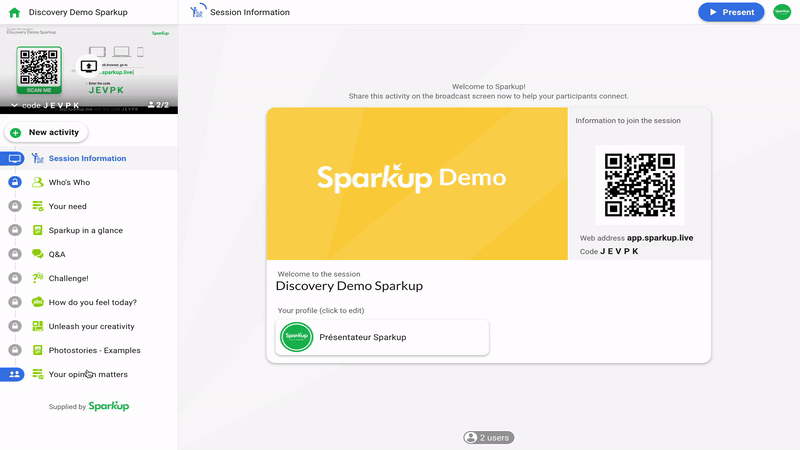Image resolution: width=800 pixels, height=450 pixels.
Task: Collapse the code JEVPK chevron
Action: coord(14,105)
